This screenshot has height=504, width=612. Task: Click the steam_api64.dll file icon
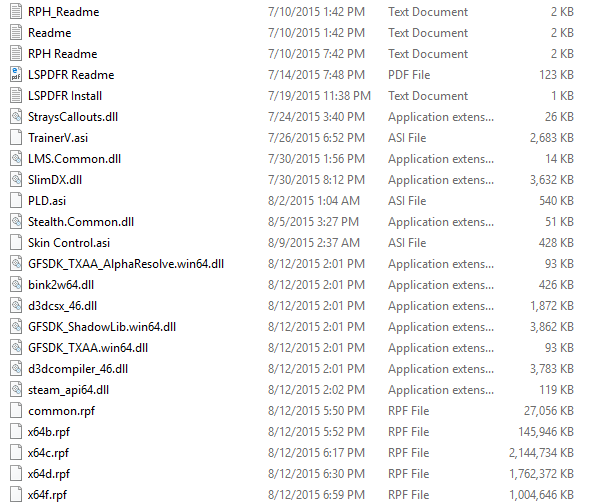pos(16,390)
